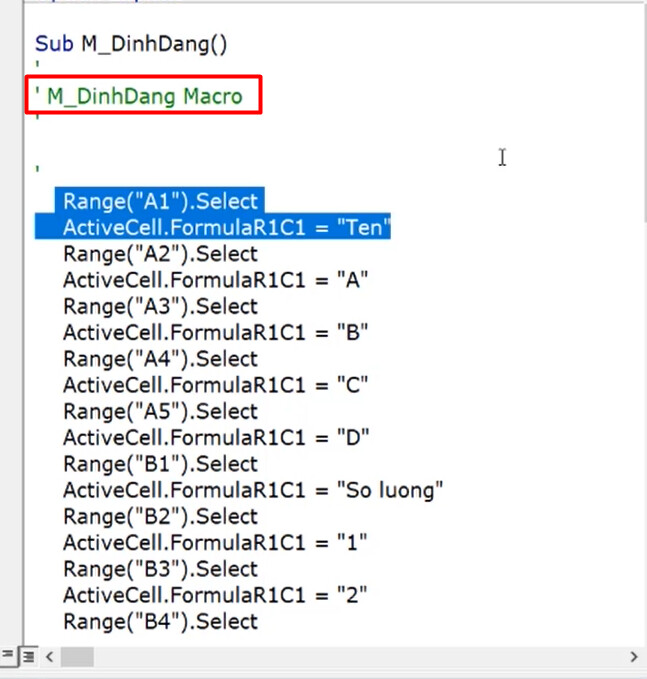The height and width of the screenshot is (679, 647).
Task: Place cursor on Range("A3").Select line
Action: pos(160,307)
